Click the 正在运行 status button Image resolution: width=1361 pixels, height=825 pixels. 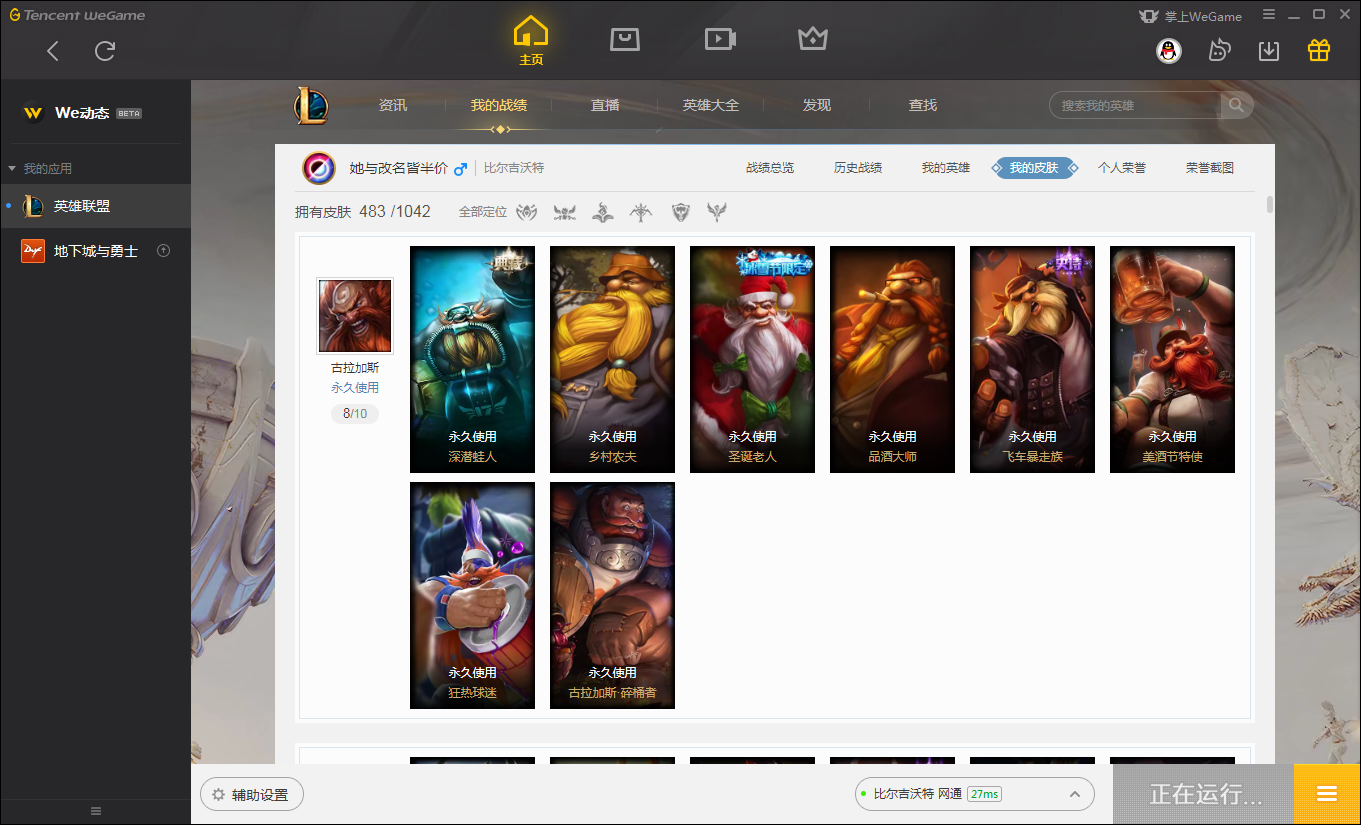pos(1204,794)
